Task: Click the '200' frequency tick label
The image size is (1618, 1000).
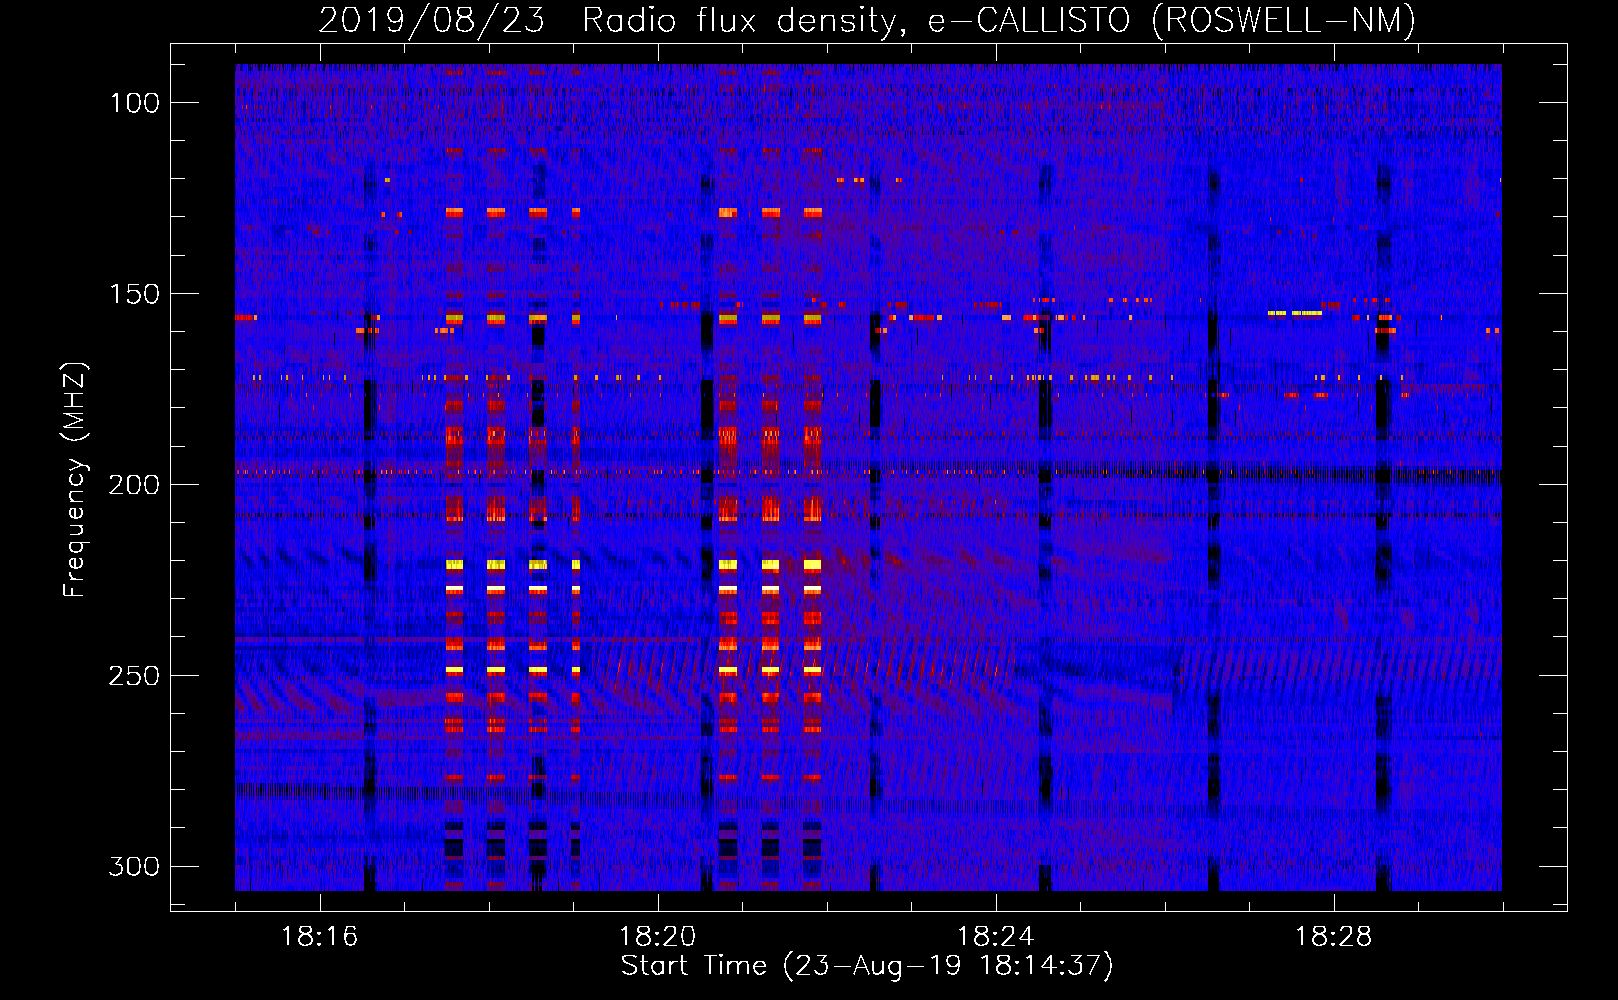Action: [134, 485]
